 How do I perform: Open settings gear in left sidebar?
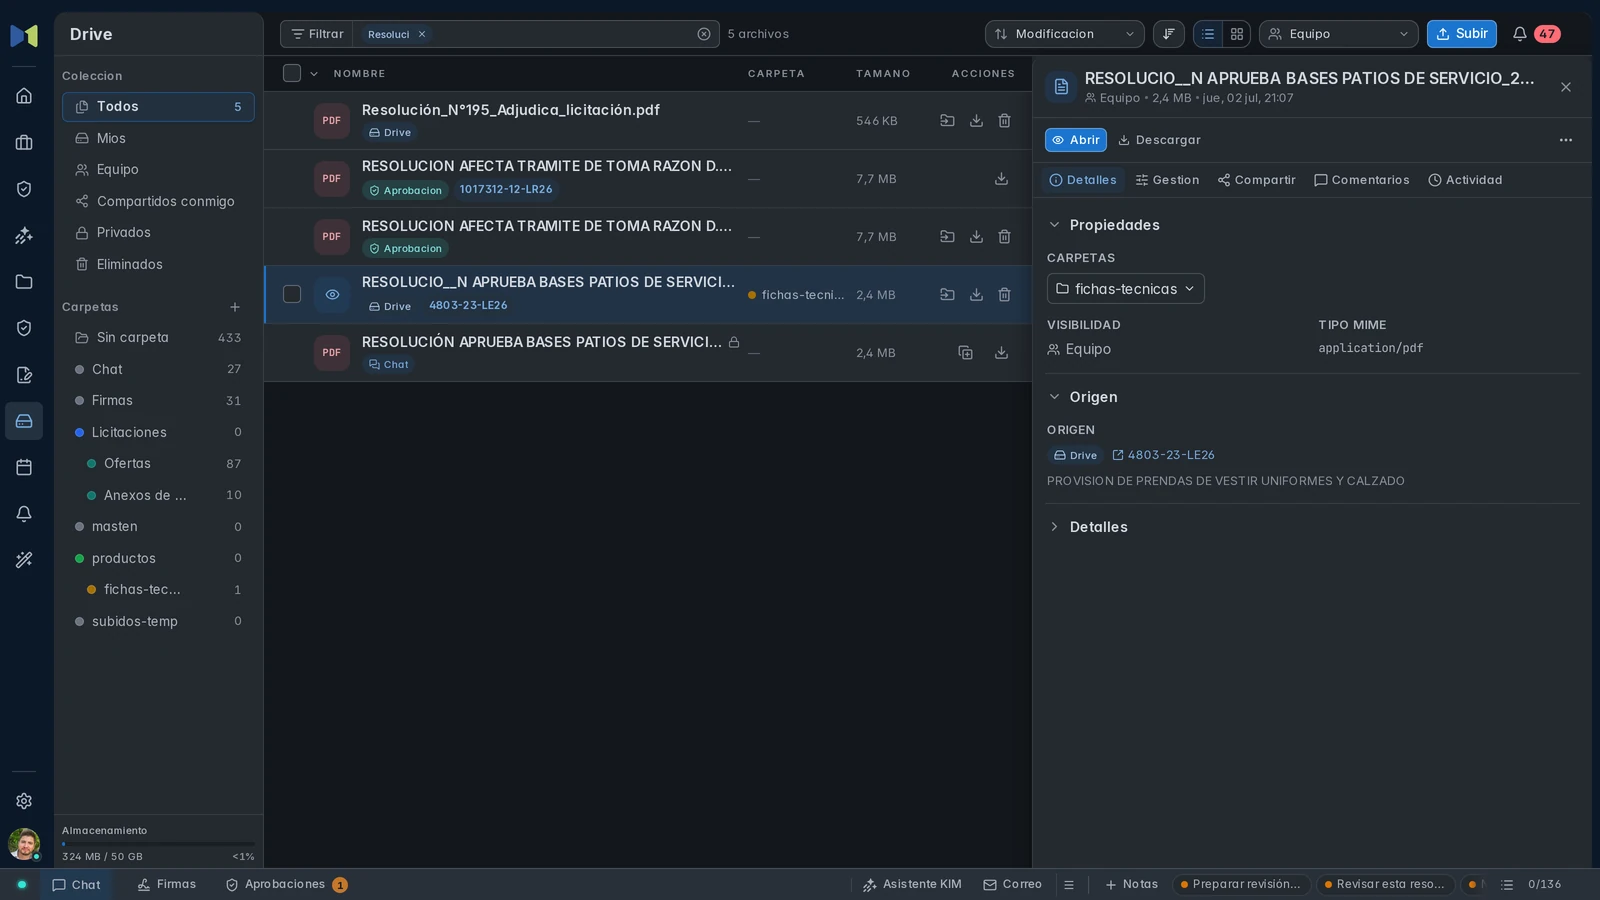tap(24, 801)
